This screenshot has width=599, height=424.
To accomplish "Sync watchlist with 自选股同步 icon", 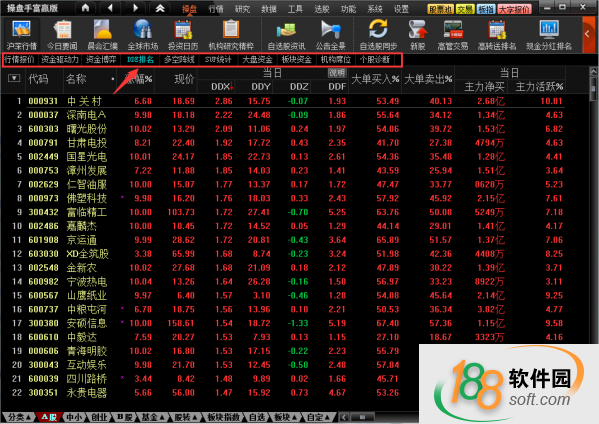I will (x=378, y=35).
